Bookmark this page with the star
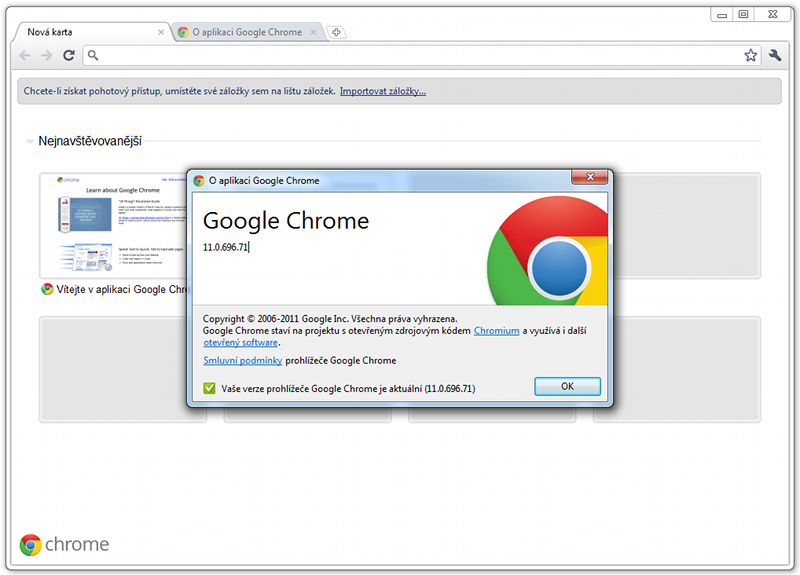Image resolution: width=800 pixels, height=575 pixels. [750, 55]
